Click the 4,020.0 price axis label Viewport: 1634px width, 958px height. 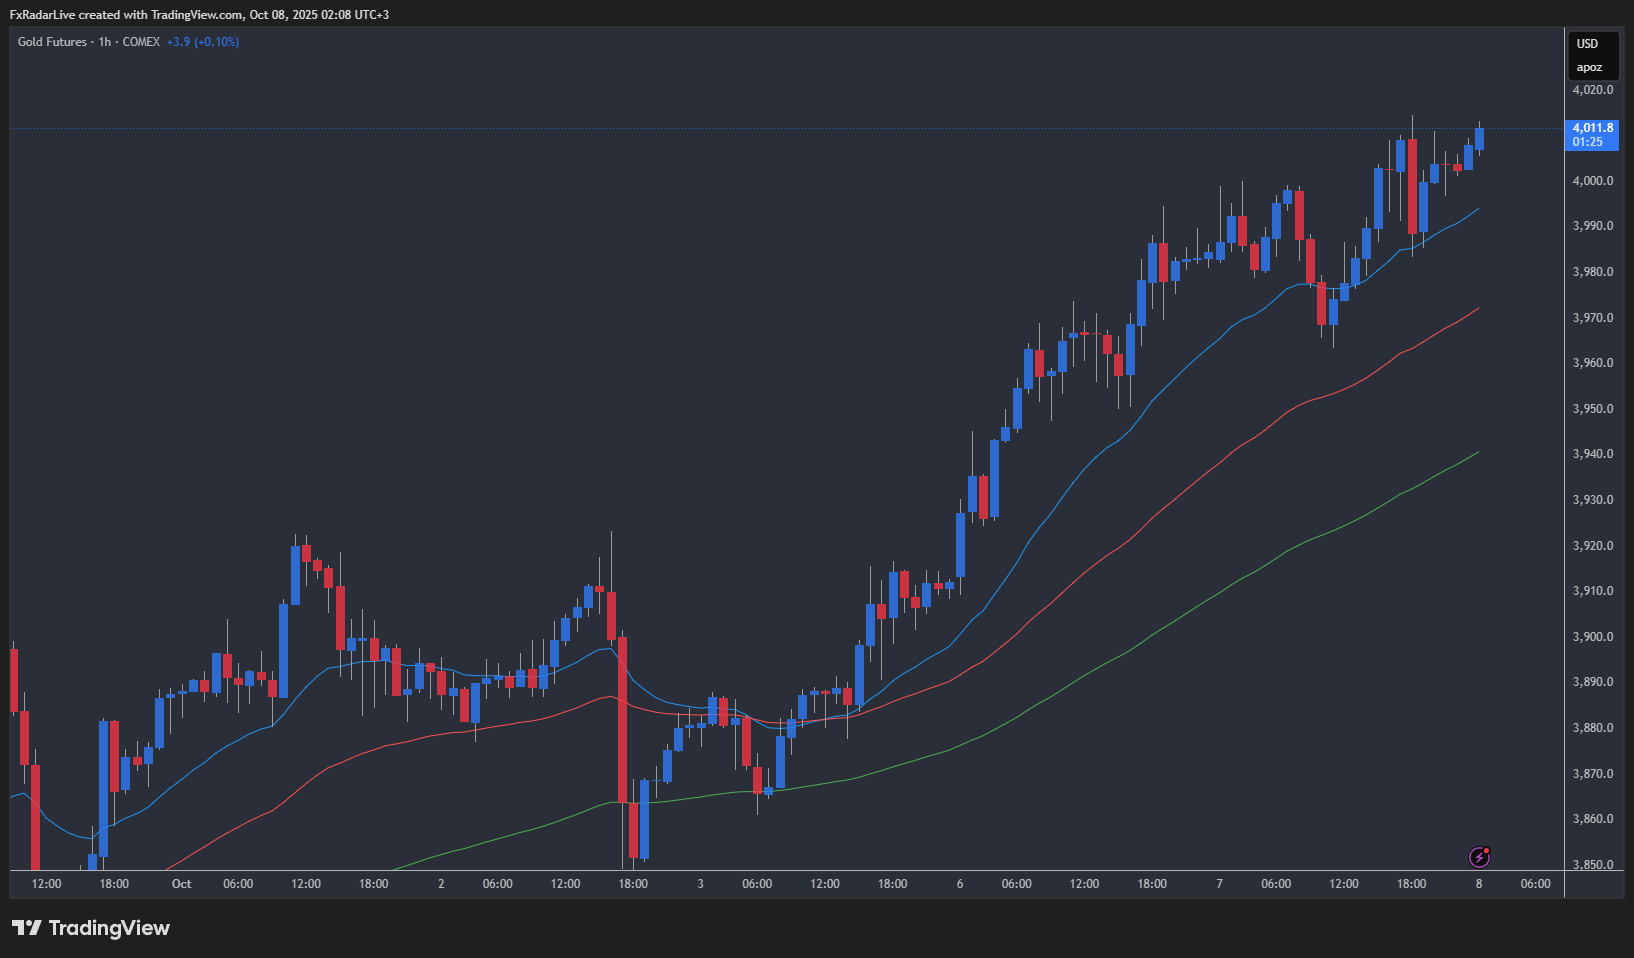pyautogui.click(x=1592, y=90)
